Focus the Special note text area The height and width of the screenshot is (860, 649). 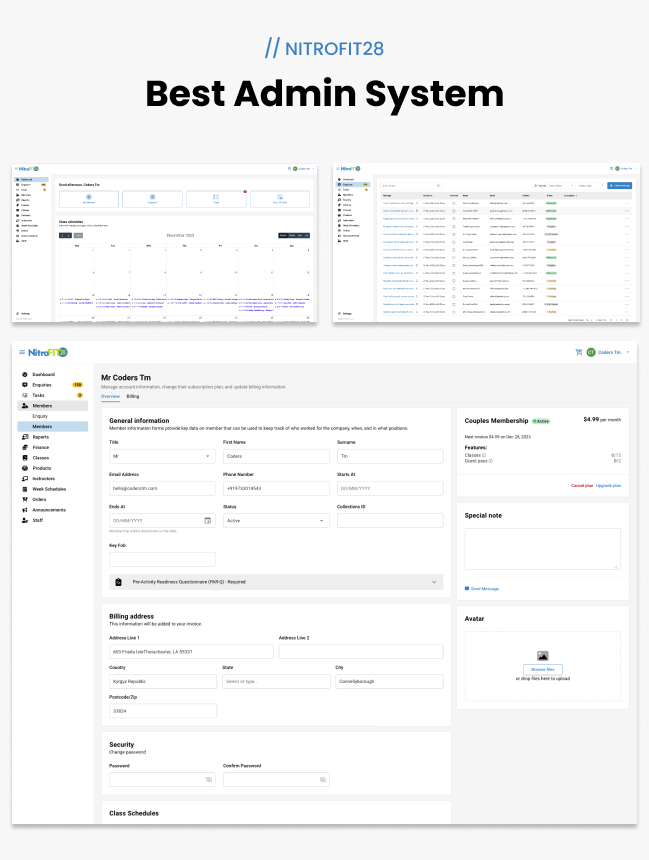pos(543,548)
